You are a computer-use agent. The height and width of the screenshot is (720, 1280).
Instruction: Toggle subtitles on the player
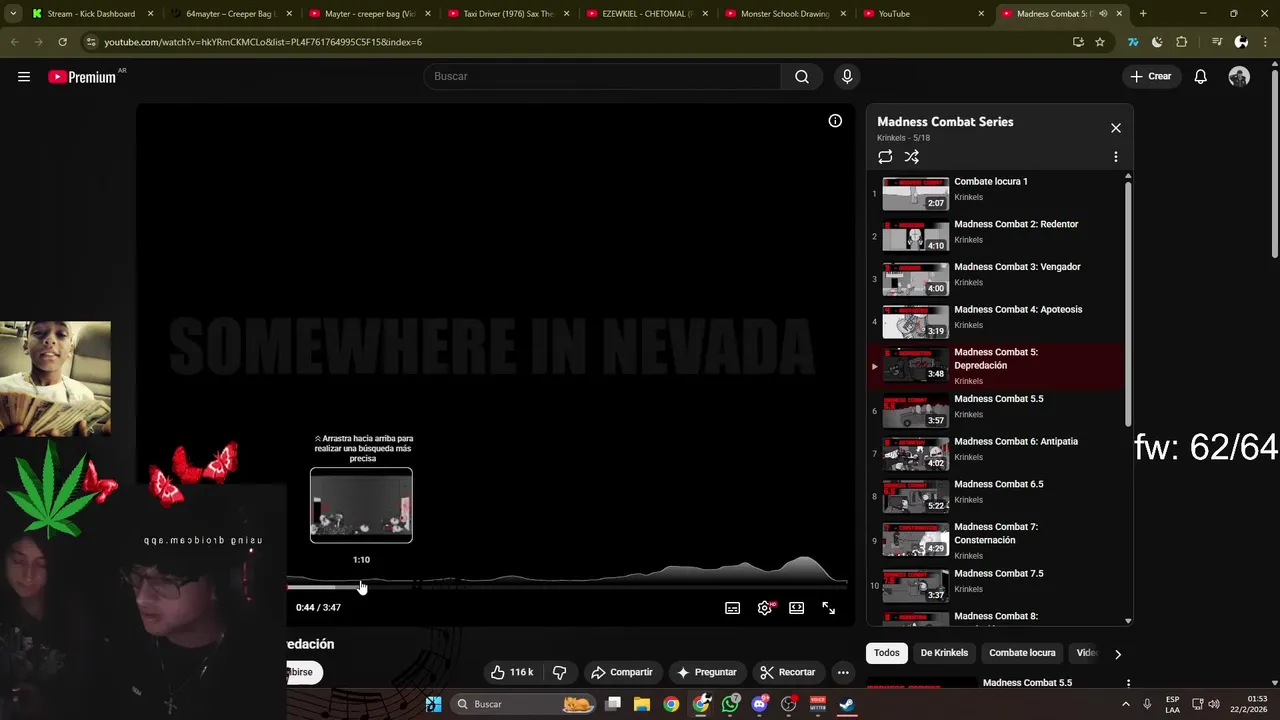point(733,608)
